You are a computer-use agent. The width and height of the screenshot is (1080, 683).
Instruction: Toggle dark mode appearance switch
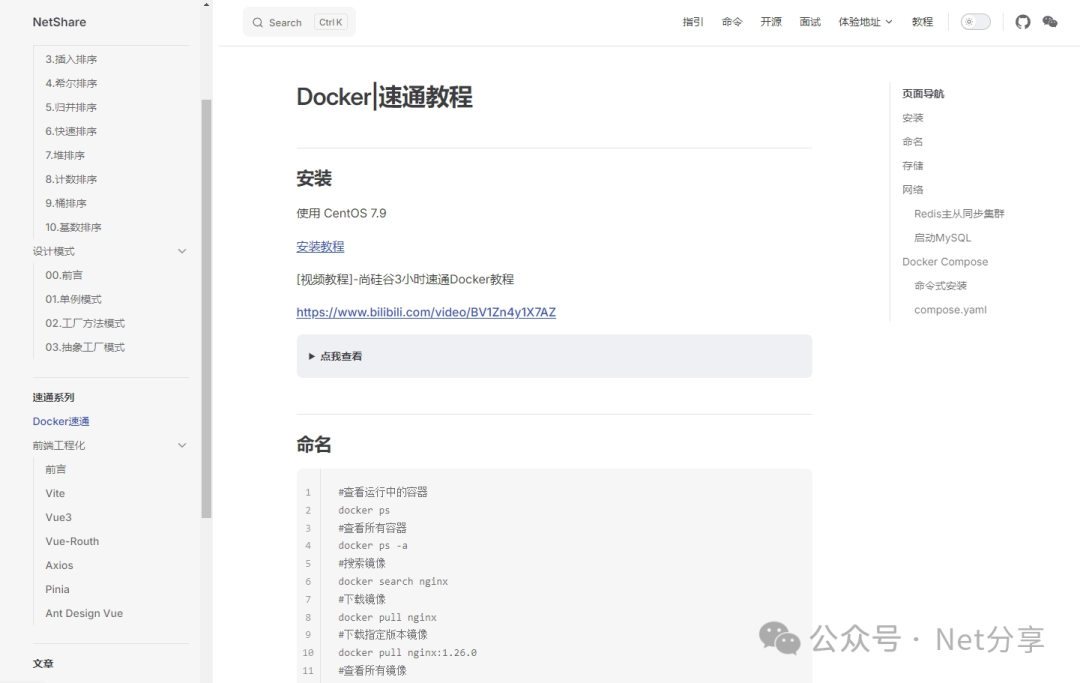coord(975,22)
